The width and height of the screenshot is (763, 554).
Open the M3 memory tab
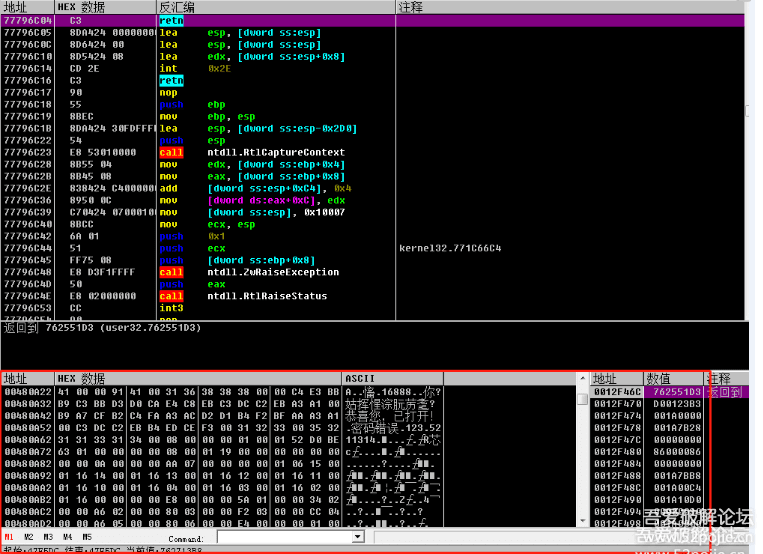click(46, 536)
